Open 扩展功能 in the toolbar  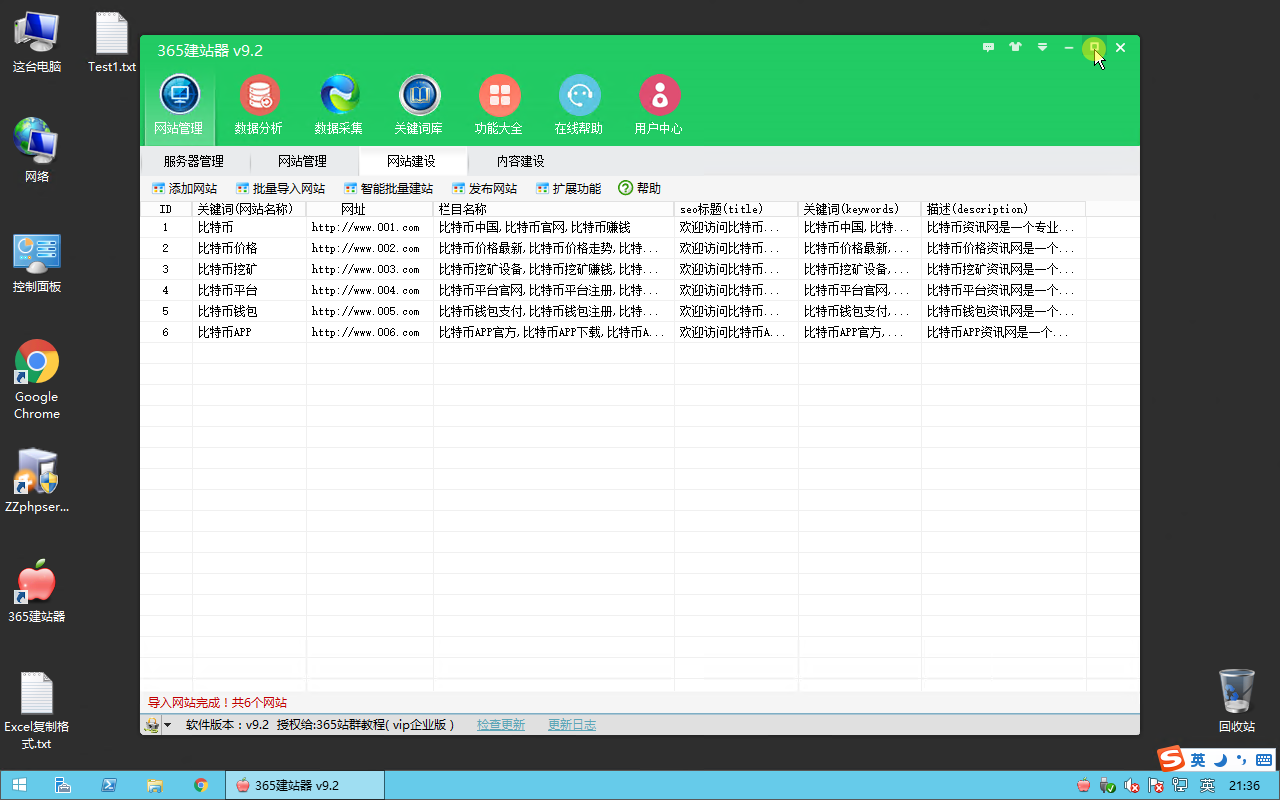568,188
